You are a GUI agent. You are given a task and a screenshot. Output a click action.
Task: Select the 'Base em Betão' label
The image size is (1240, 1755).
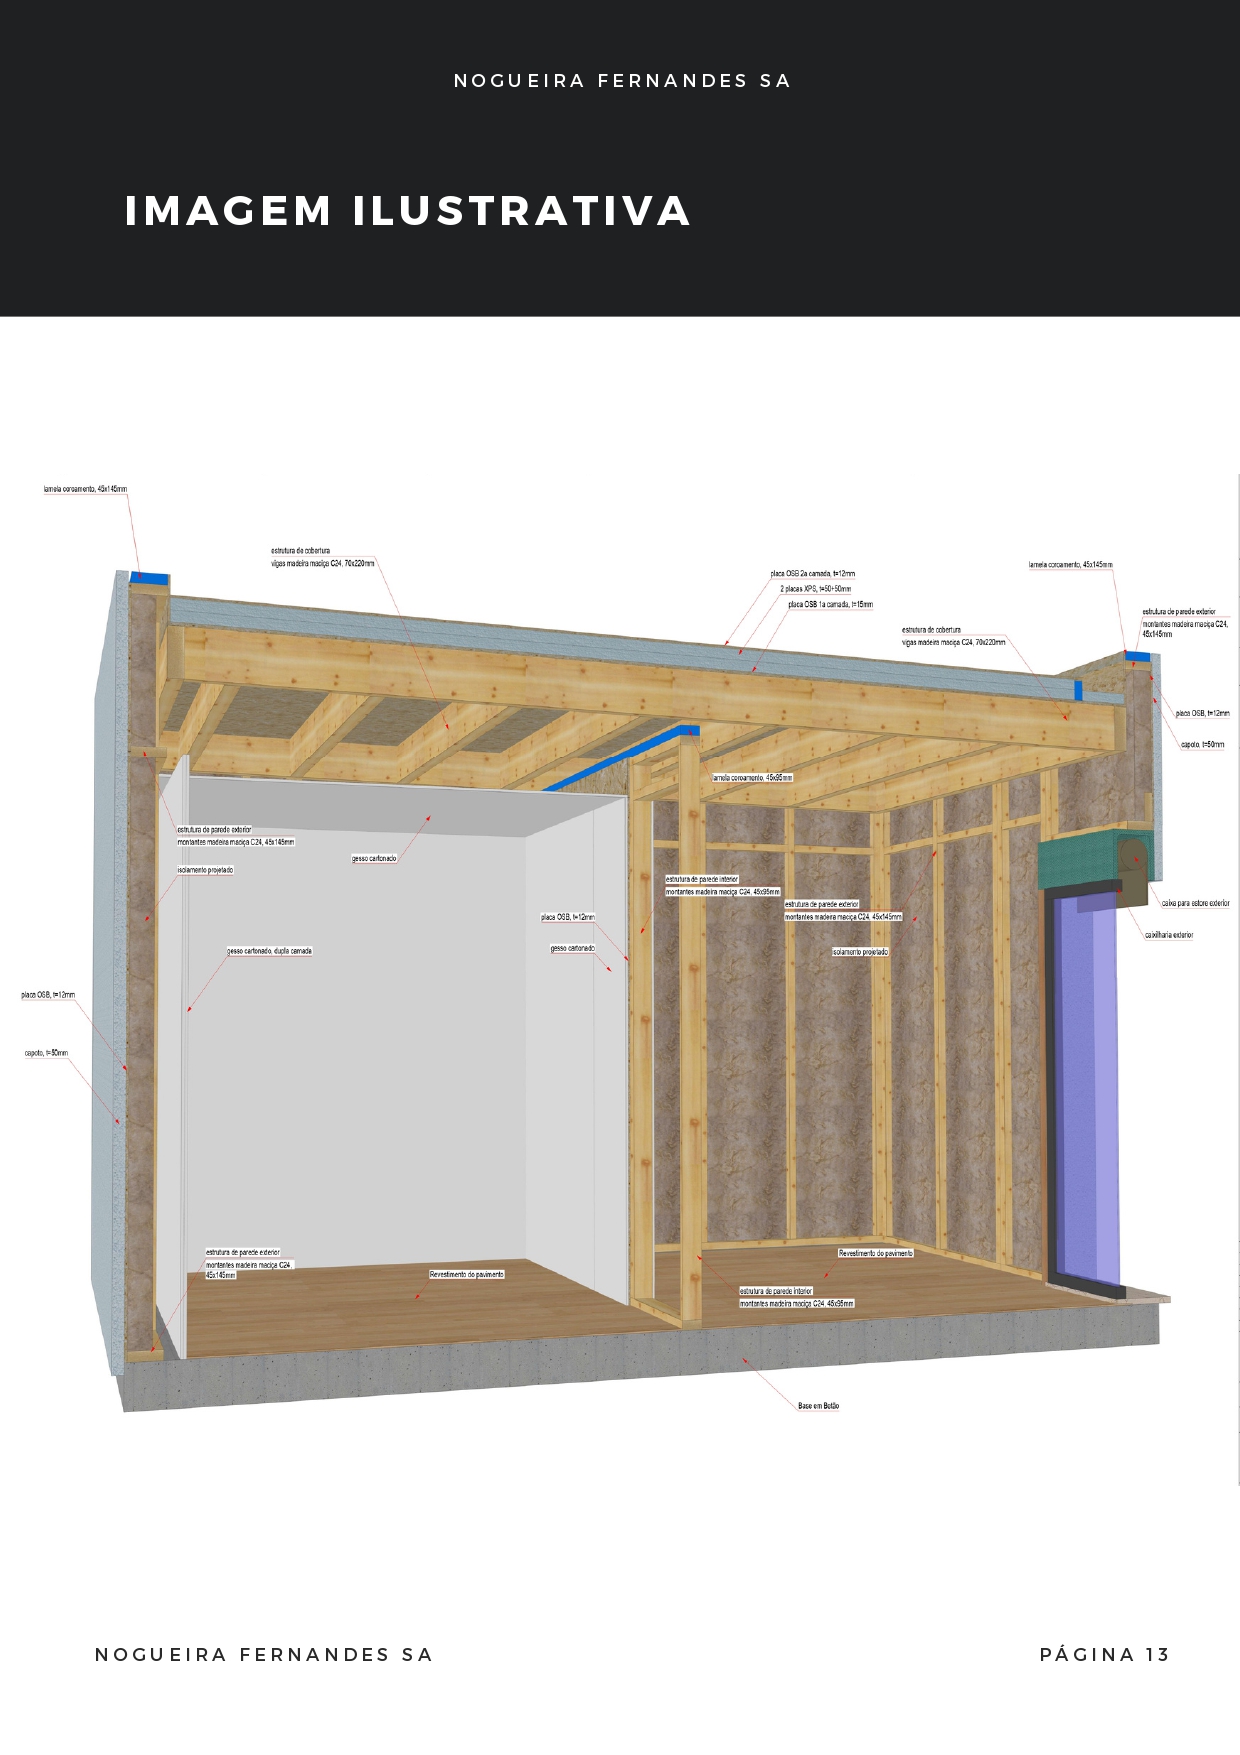click(818, 1406)
